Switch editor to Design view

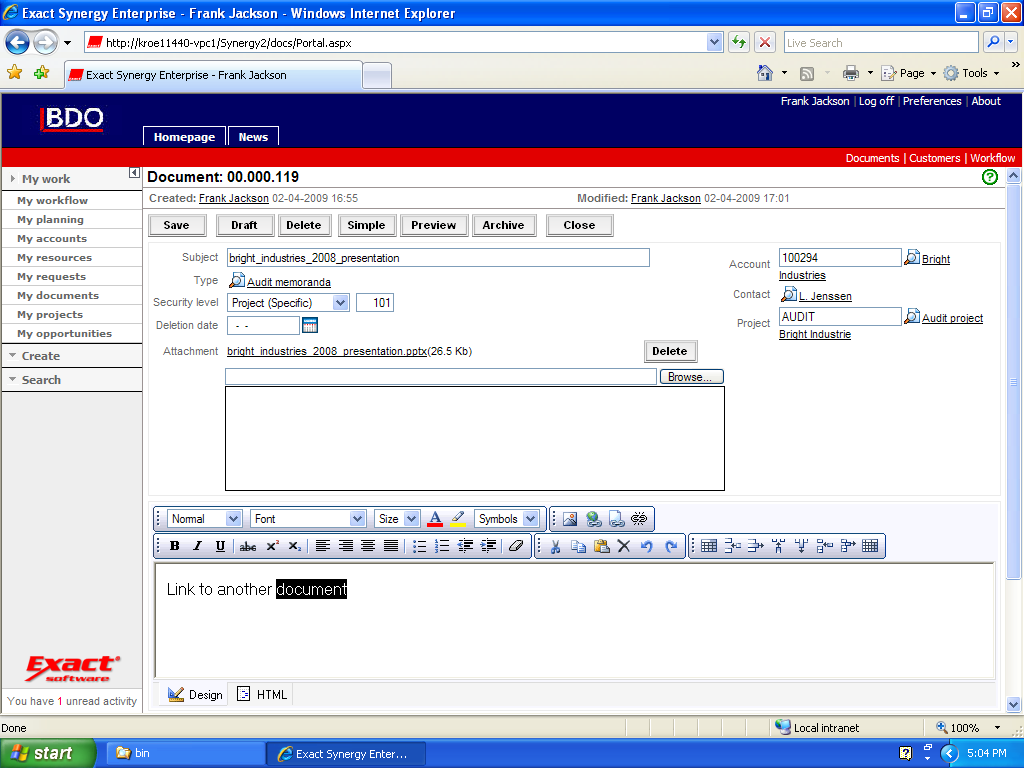(195, 694)
